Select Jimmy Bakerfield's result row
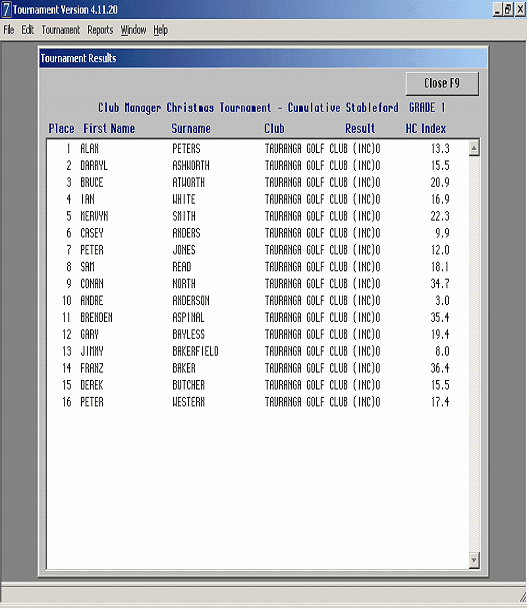 tap(257, 351)
